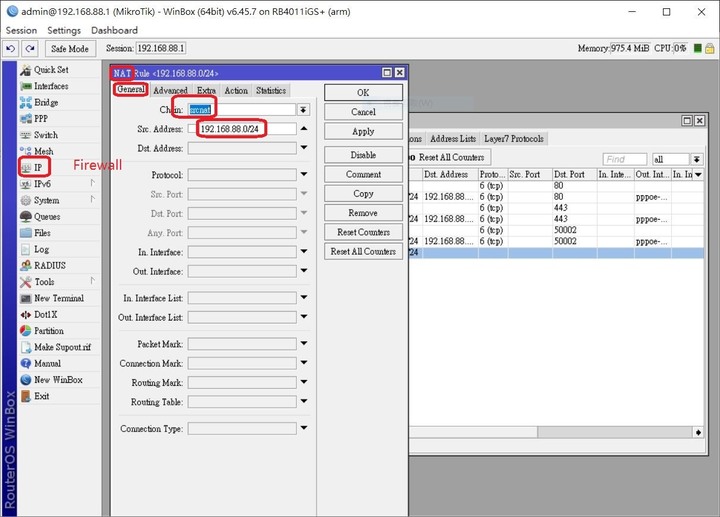
Task: Click Reset All Counters in Firewall window toolbar
Action: tap(450, 157)
